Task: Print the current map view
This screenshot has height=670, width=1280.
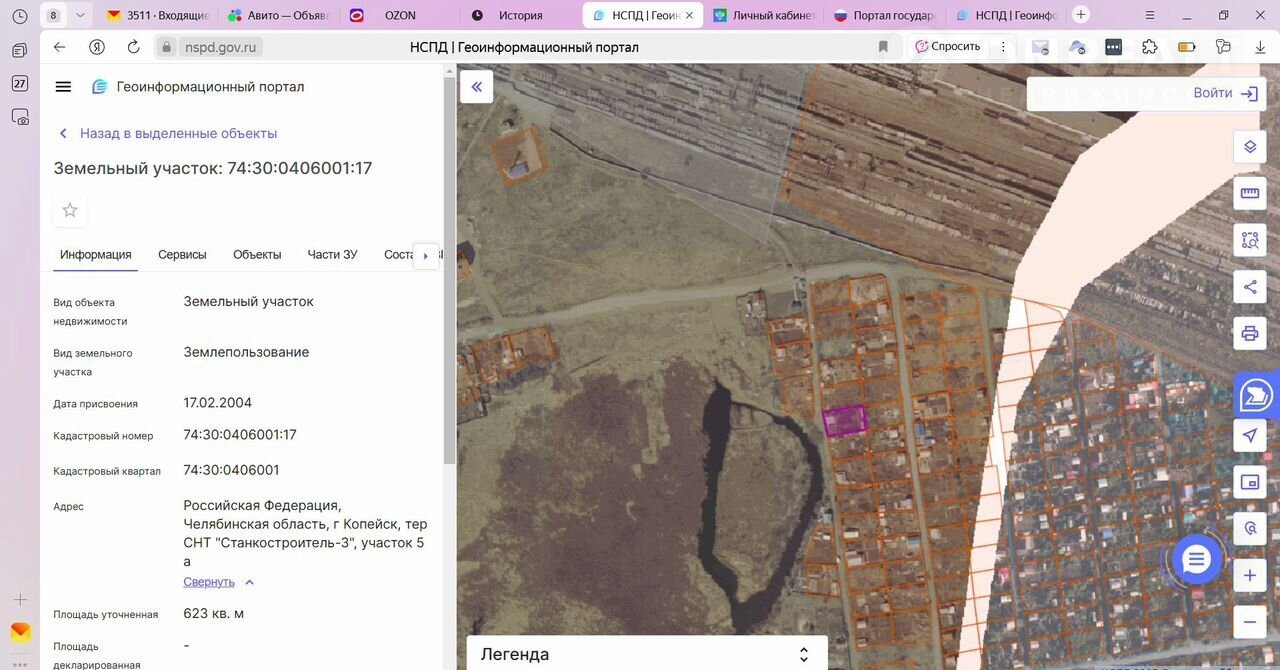Action: (1249, 333)
